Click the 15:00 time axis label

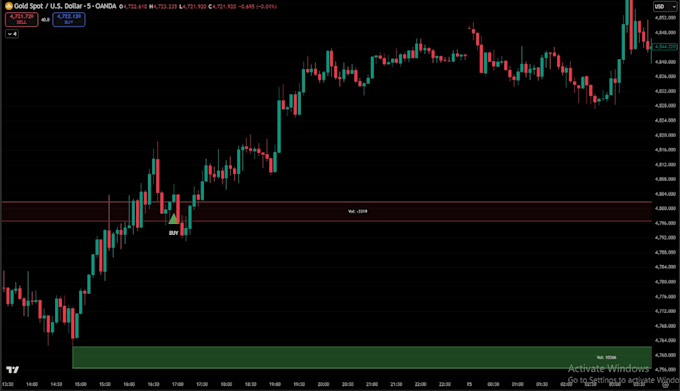click(81, 384)
